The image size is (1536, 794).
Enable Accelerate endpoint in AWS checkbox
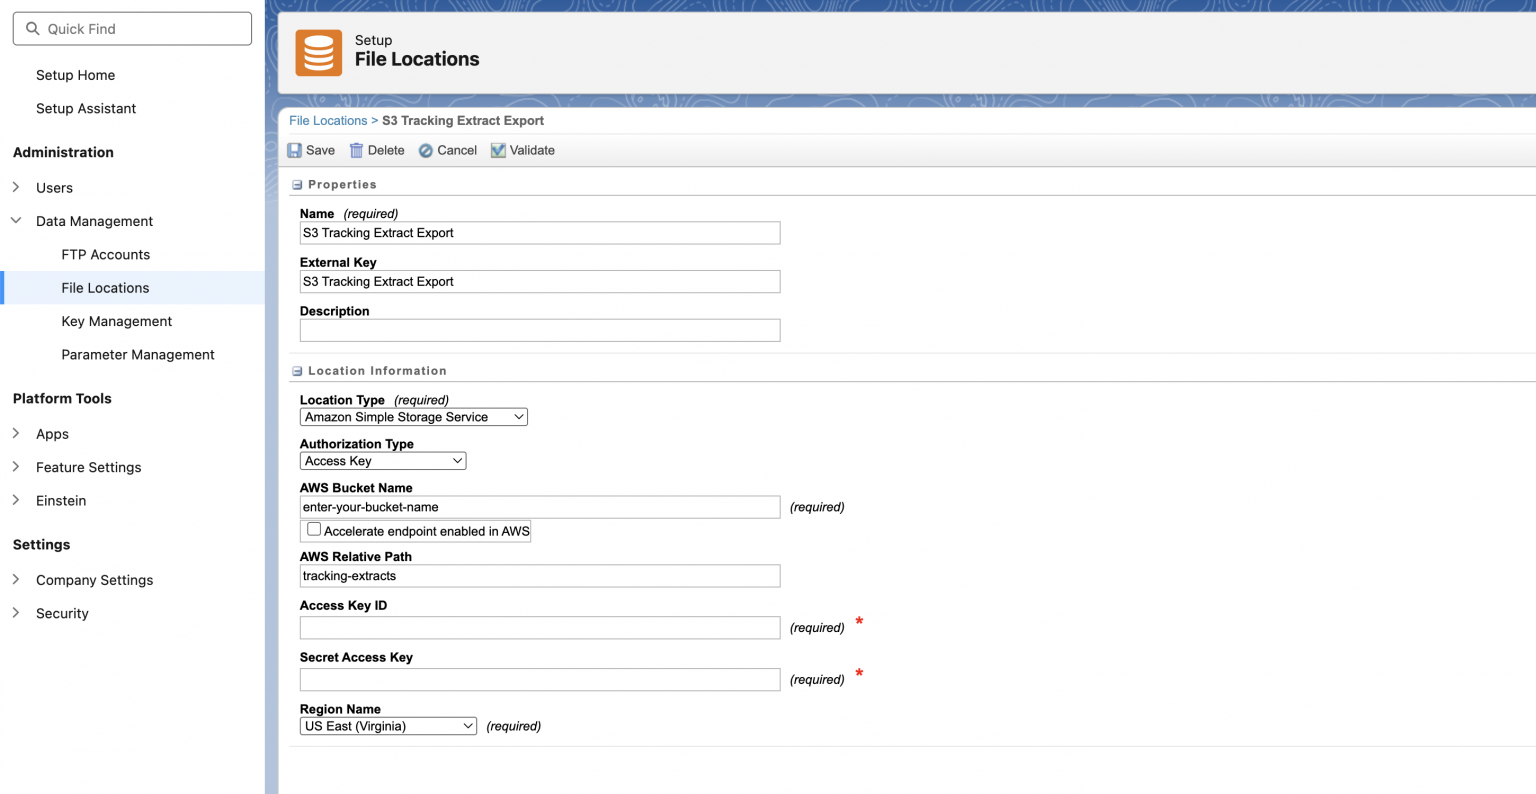pyautogui.click(x=314, y=529)
